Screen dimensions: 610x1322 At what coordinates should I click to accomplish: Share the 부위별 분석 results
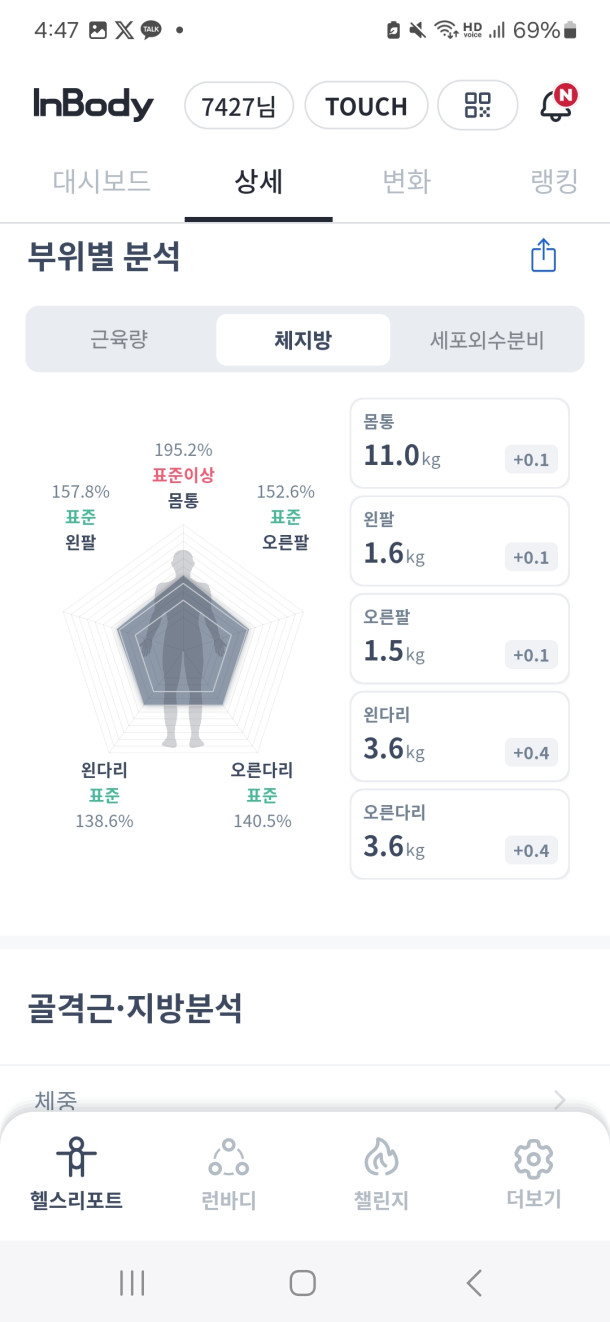pos(543,256)
